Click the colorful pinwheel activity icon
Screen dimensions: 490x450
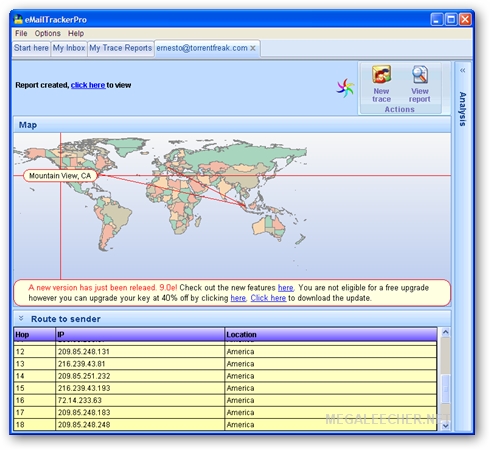[345, 88]
